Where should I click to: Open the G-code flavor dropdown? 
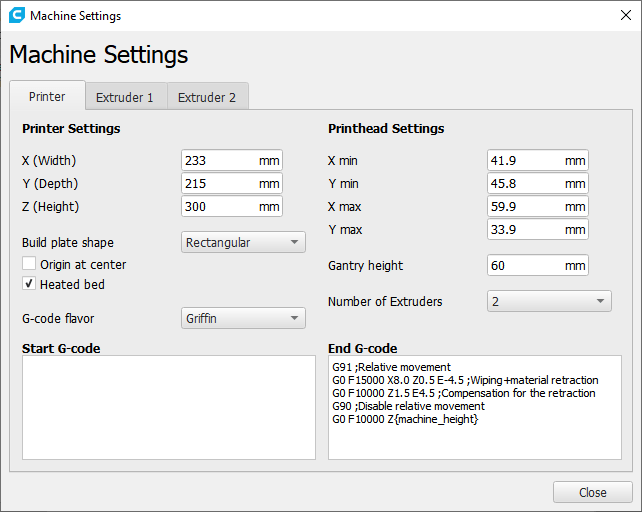[x=243, y=318]
